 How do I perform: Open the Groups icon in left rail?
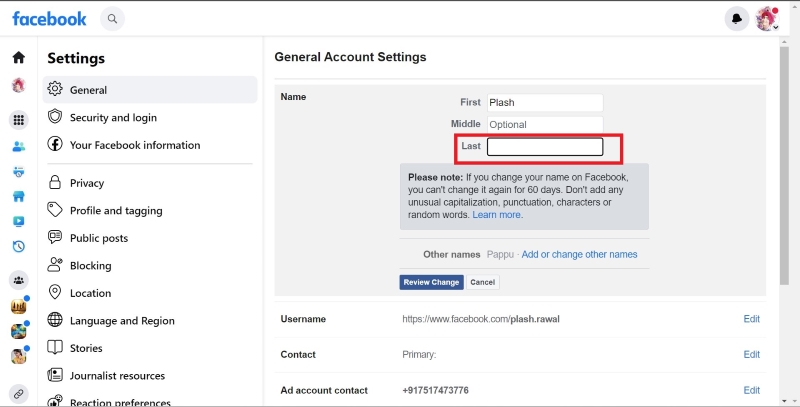point(19,280)
